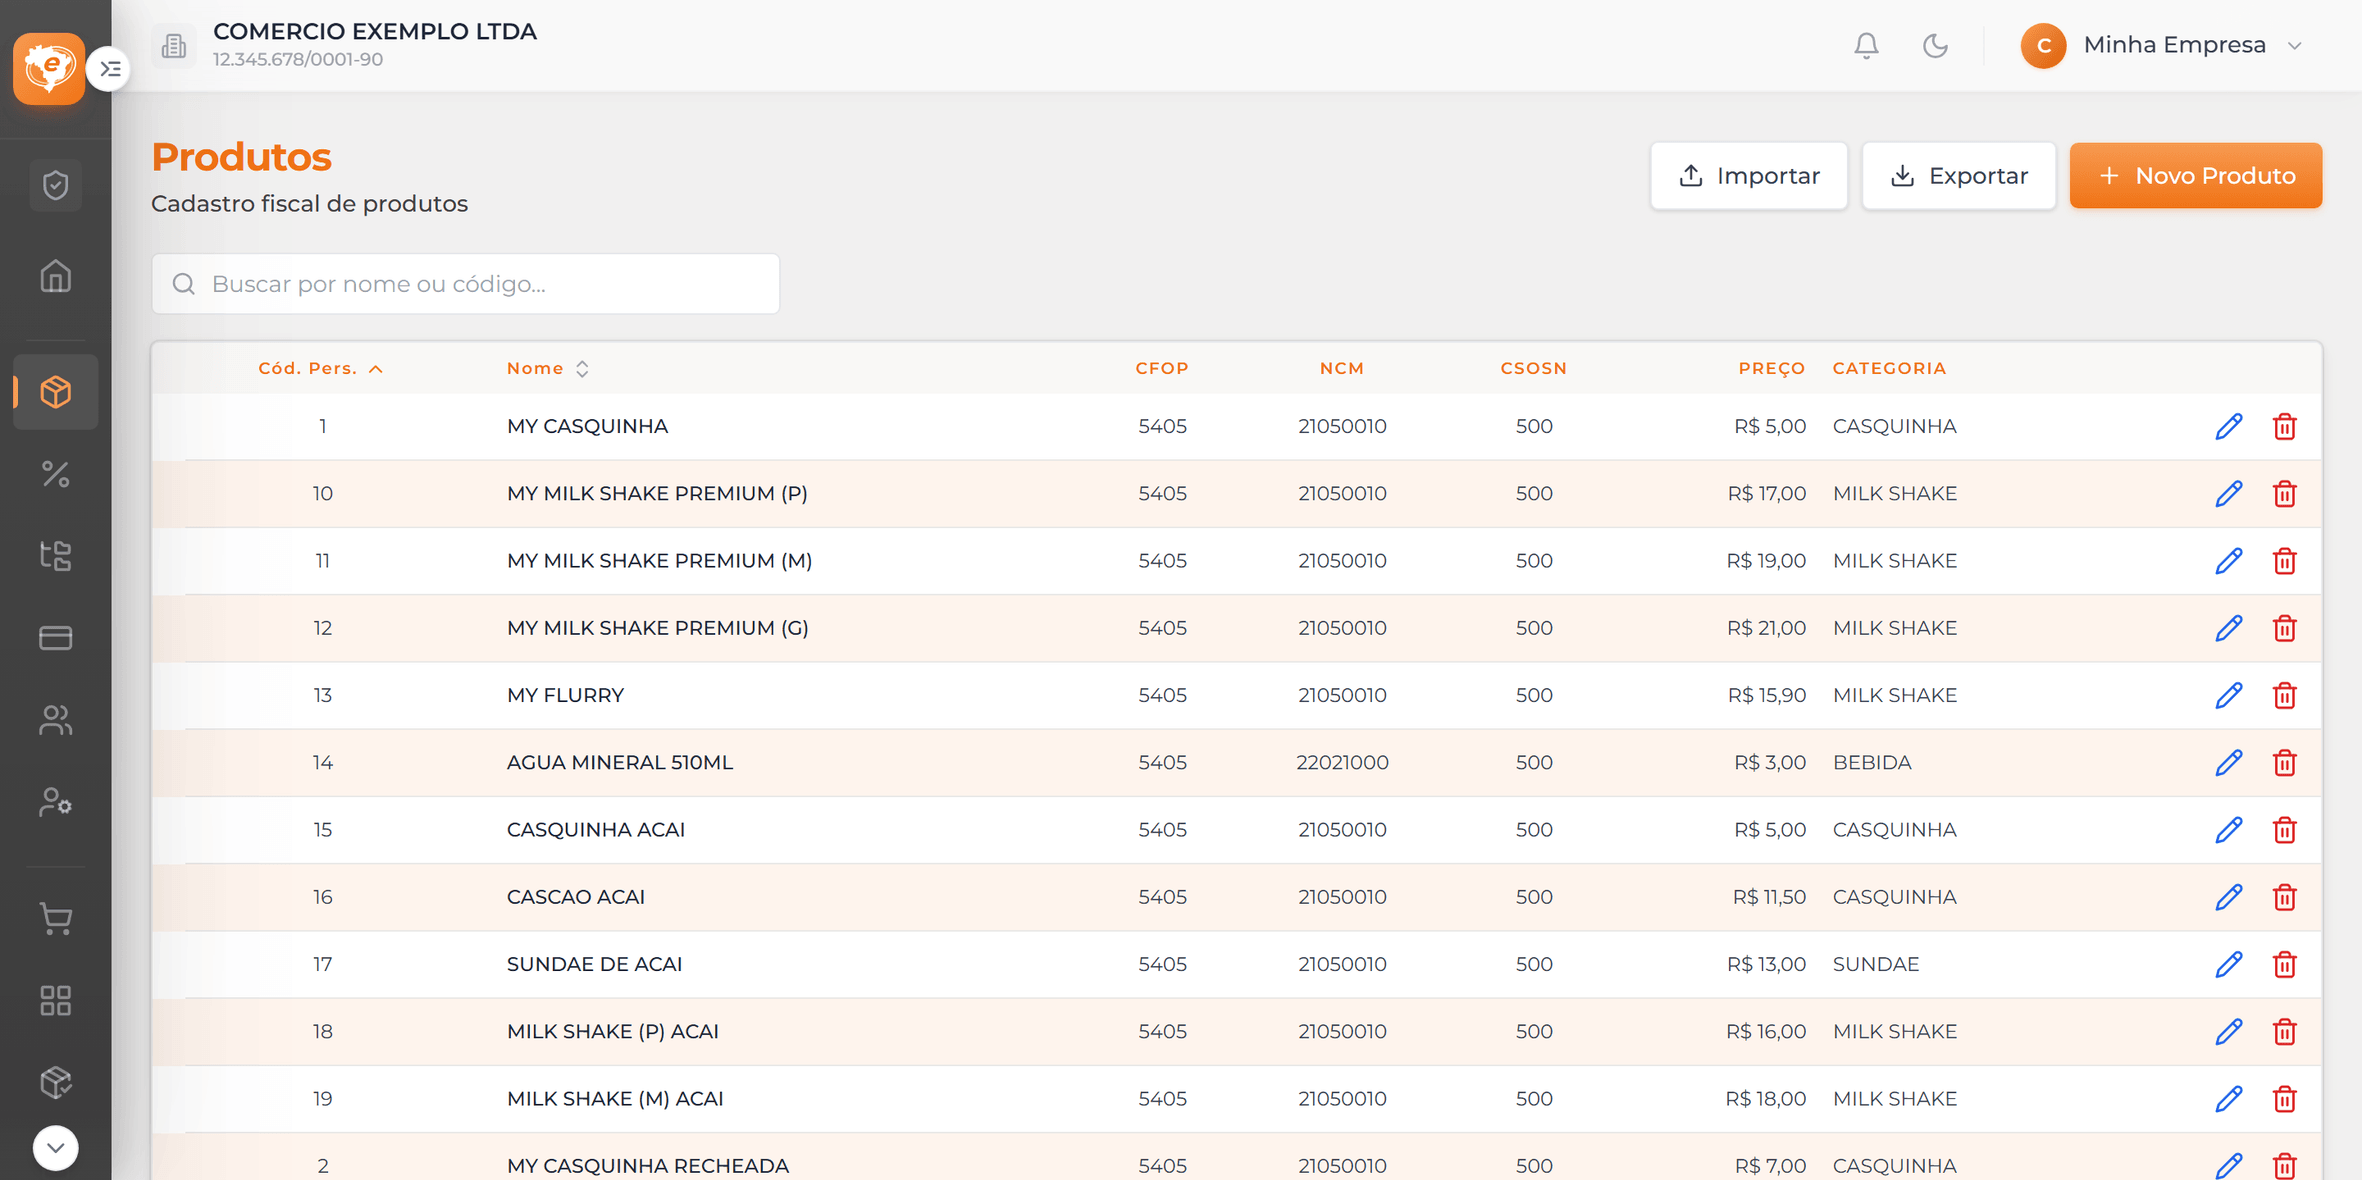
Task: Open the packages icon at sidebar bottom
Action: [56, 1082]
